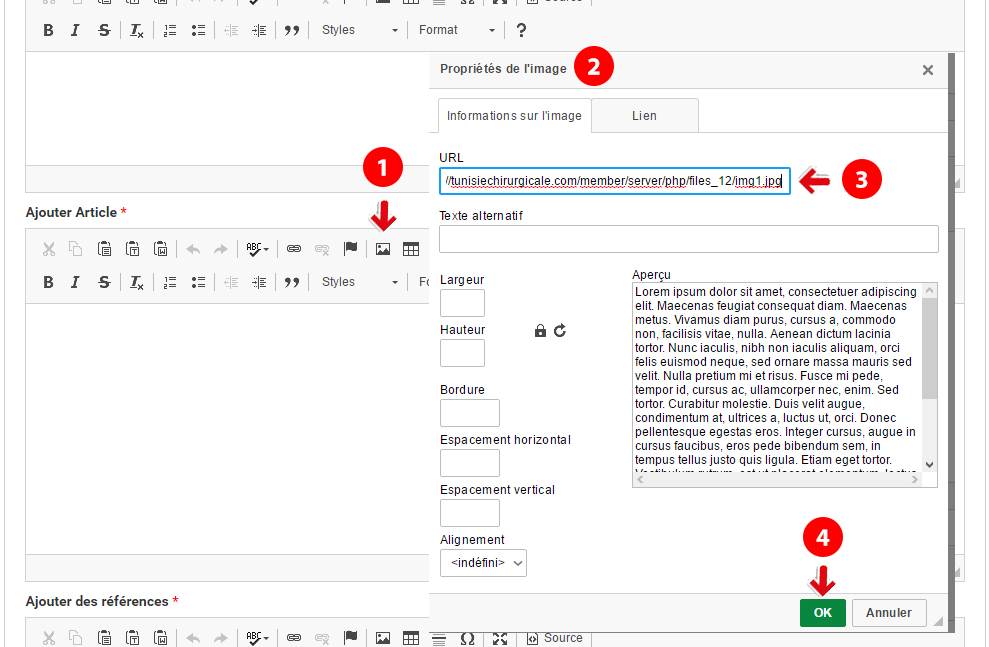Viewport: 989px width, 647px height.
Task: Remove formatting in Ajouter Article editor
Action: tap(136, 282)
